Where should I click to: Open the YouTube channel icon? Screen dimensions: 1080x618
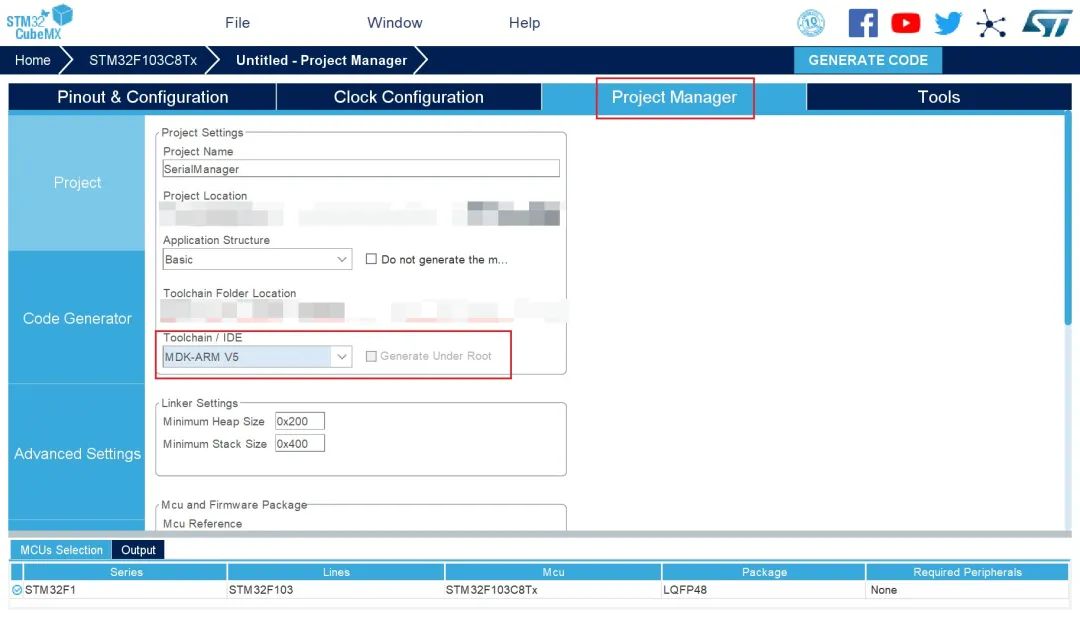click(x=906, y=23)
